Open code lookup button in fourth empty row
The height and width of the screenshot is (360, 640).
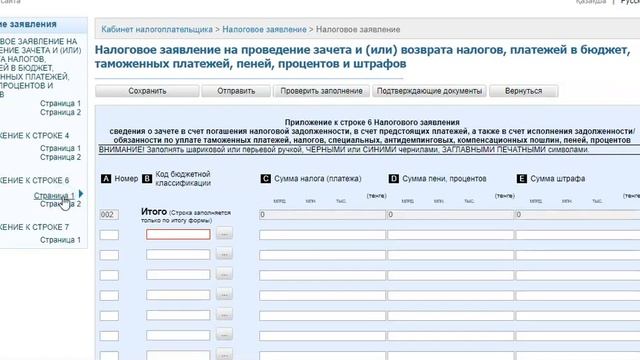224,294
